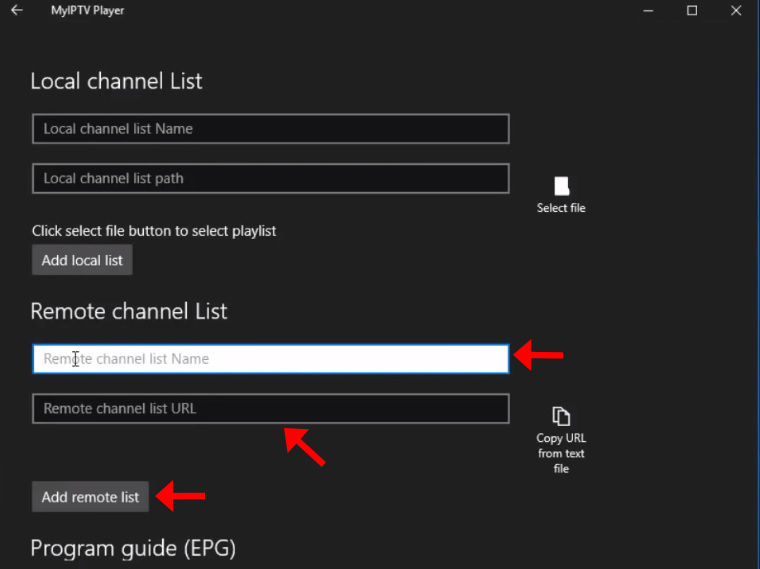Click the Local channel List heading
Screen dimensions: 760x569
[116, 82]
